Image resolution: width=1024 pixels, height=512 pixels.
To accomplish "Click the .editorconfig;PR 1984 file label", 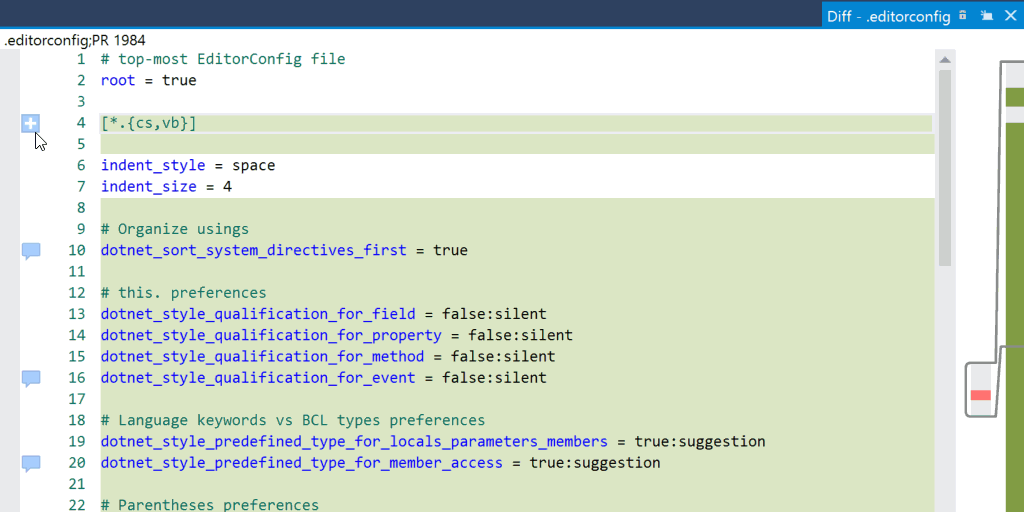I will pos(75,40).
